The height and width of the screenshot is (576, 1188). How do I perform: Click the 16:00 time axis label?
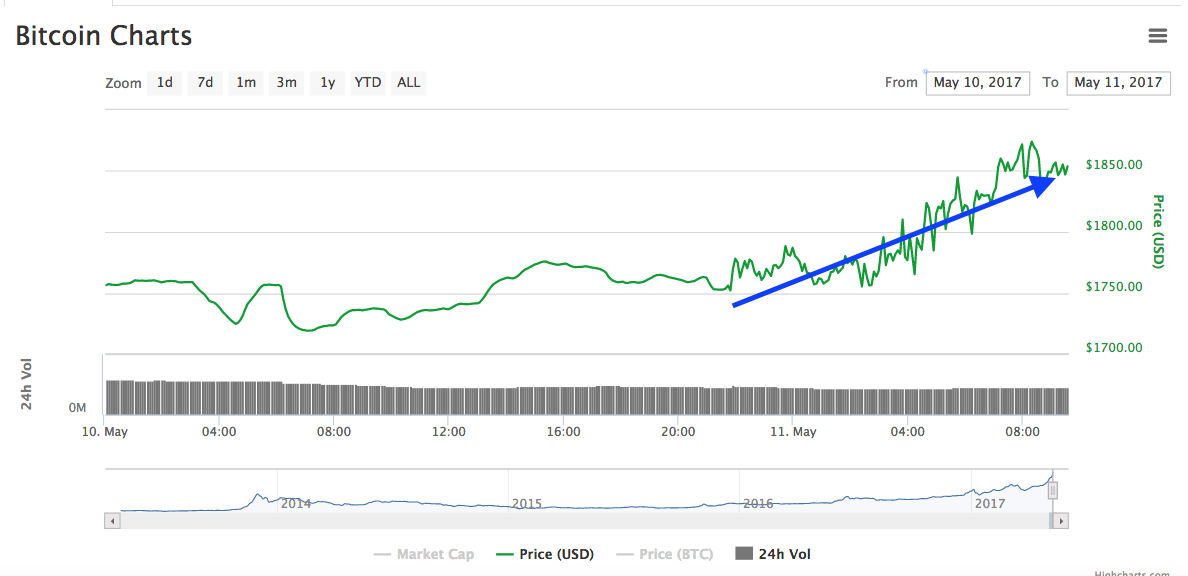tap(563, 432)
